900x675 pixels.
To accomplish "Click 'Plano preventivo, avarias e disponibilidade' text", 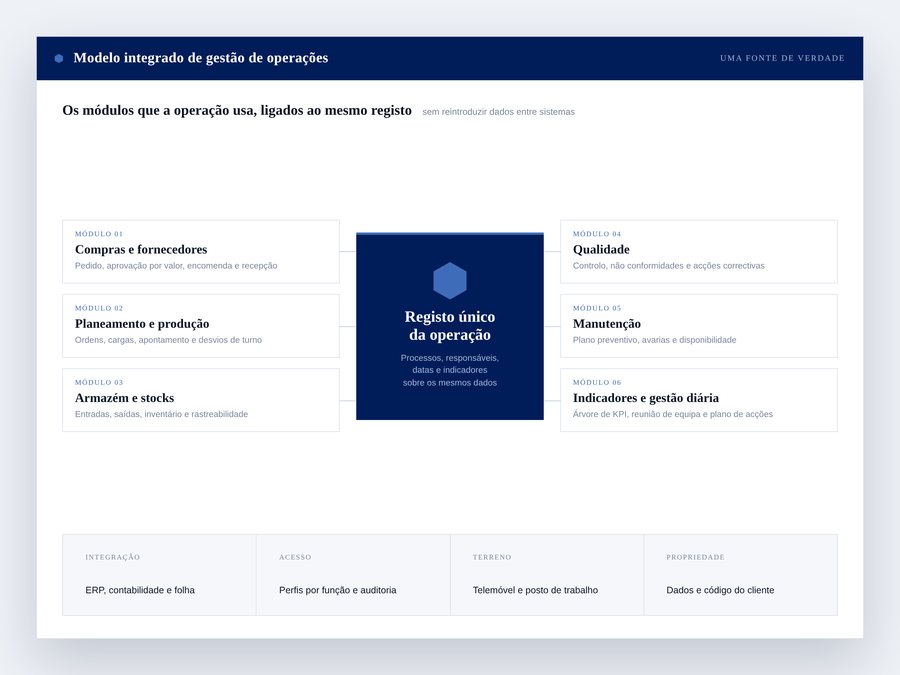I will 654,340.
